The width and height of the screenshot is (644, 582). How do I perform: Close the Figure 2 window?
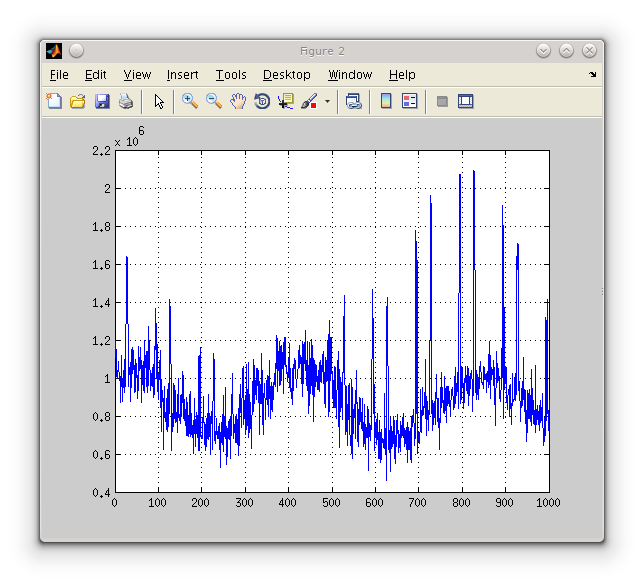coord(589,51)
